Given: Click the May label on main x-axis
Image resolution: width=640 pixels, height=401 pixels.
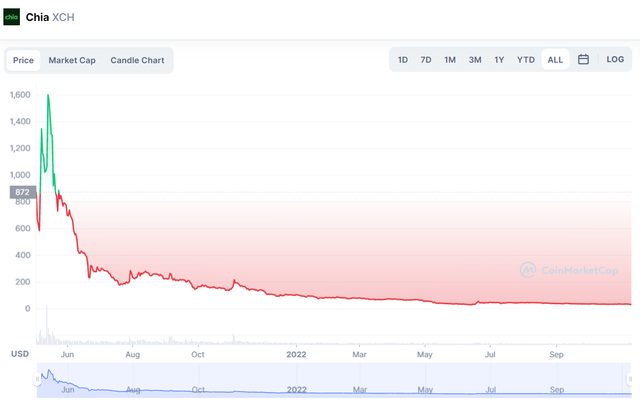Looking at the screenshot, I should click(x=424, y=354).
